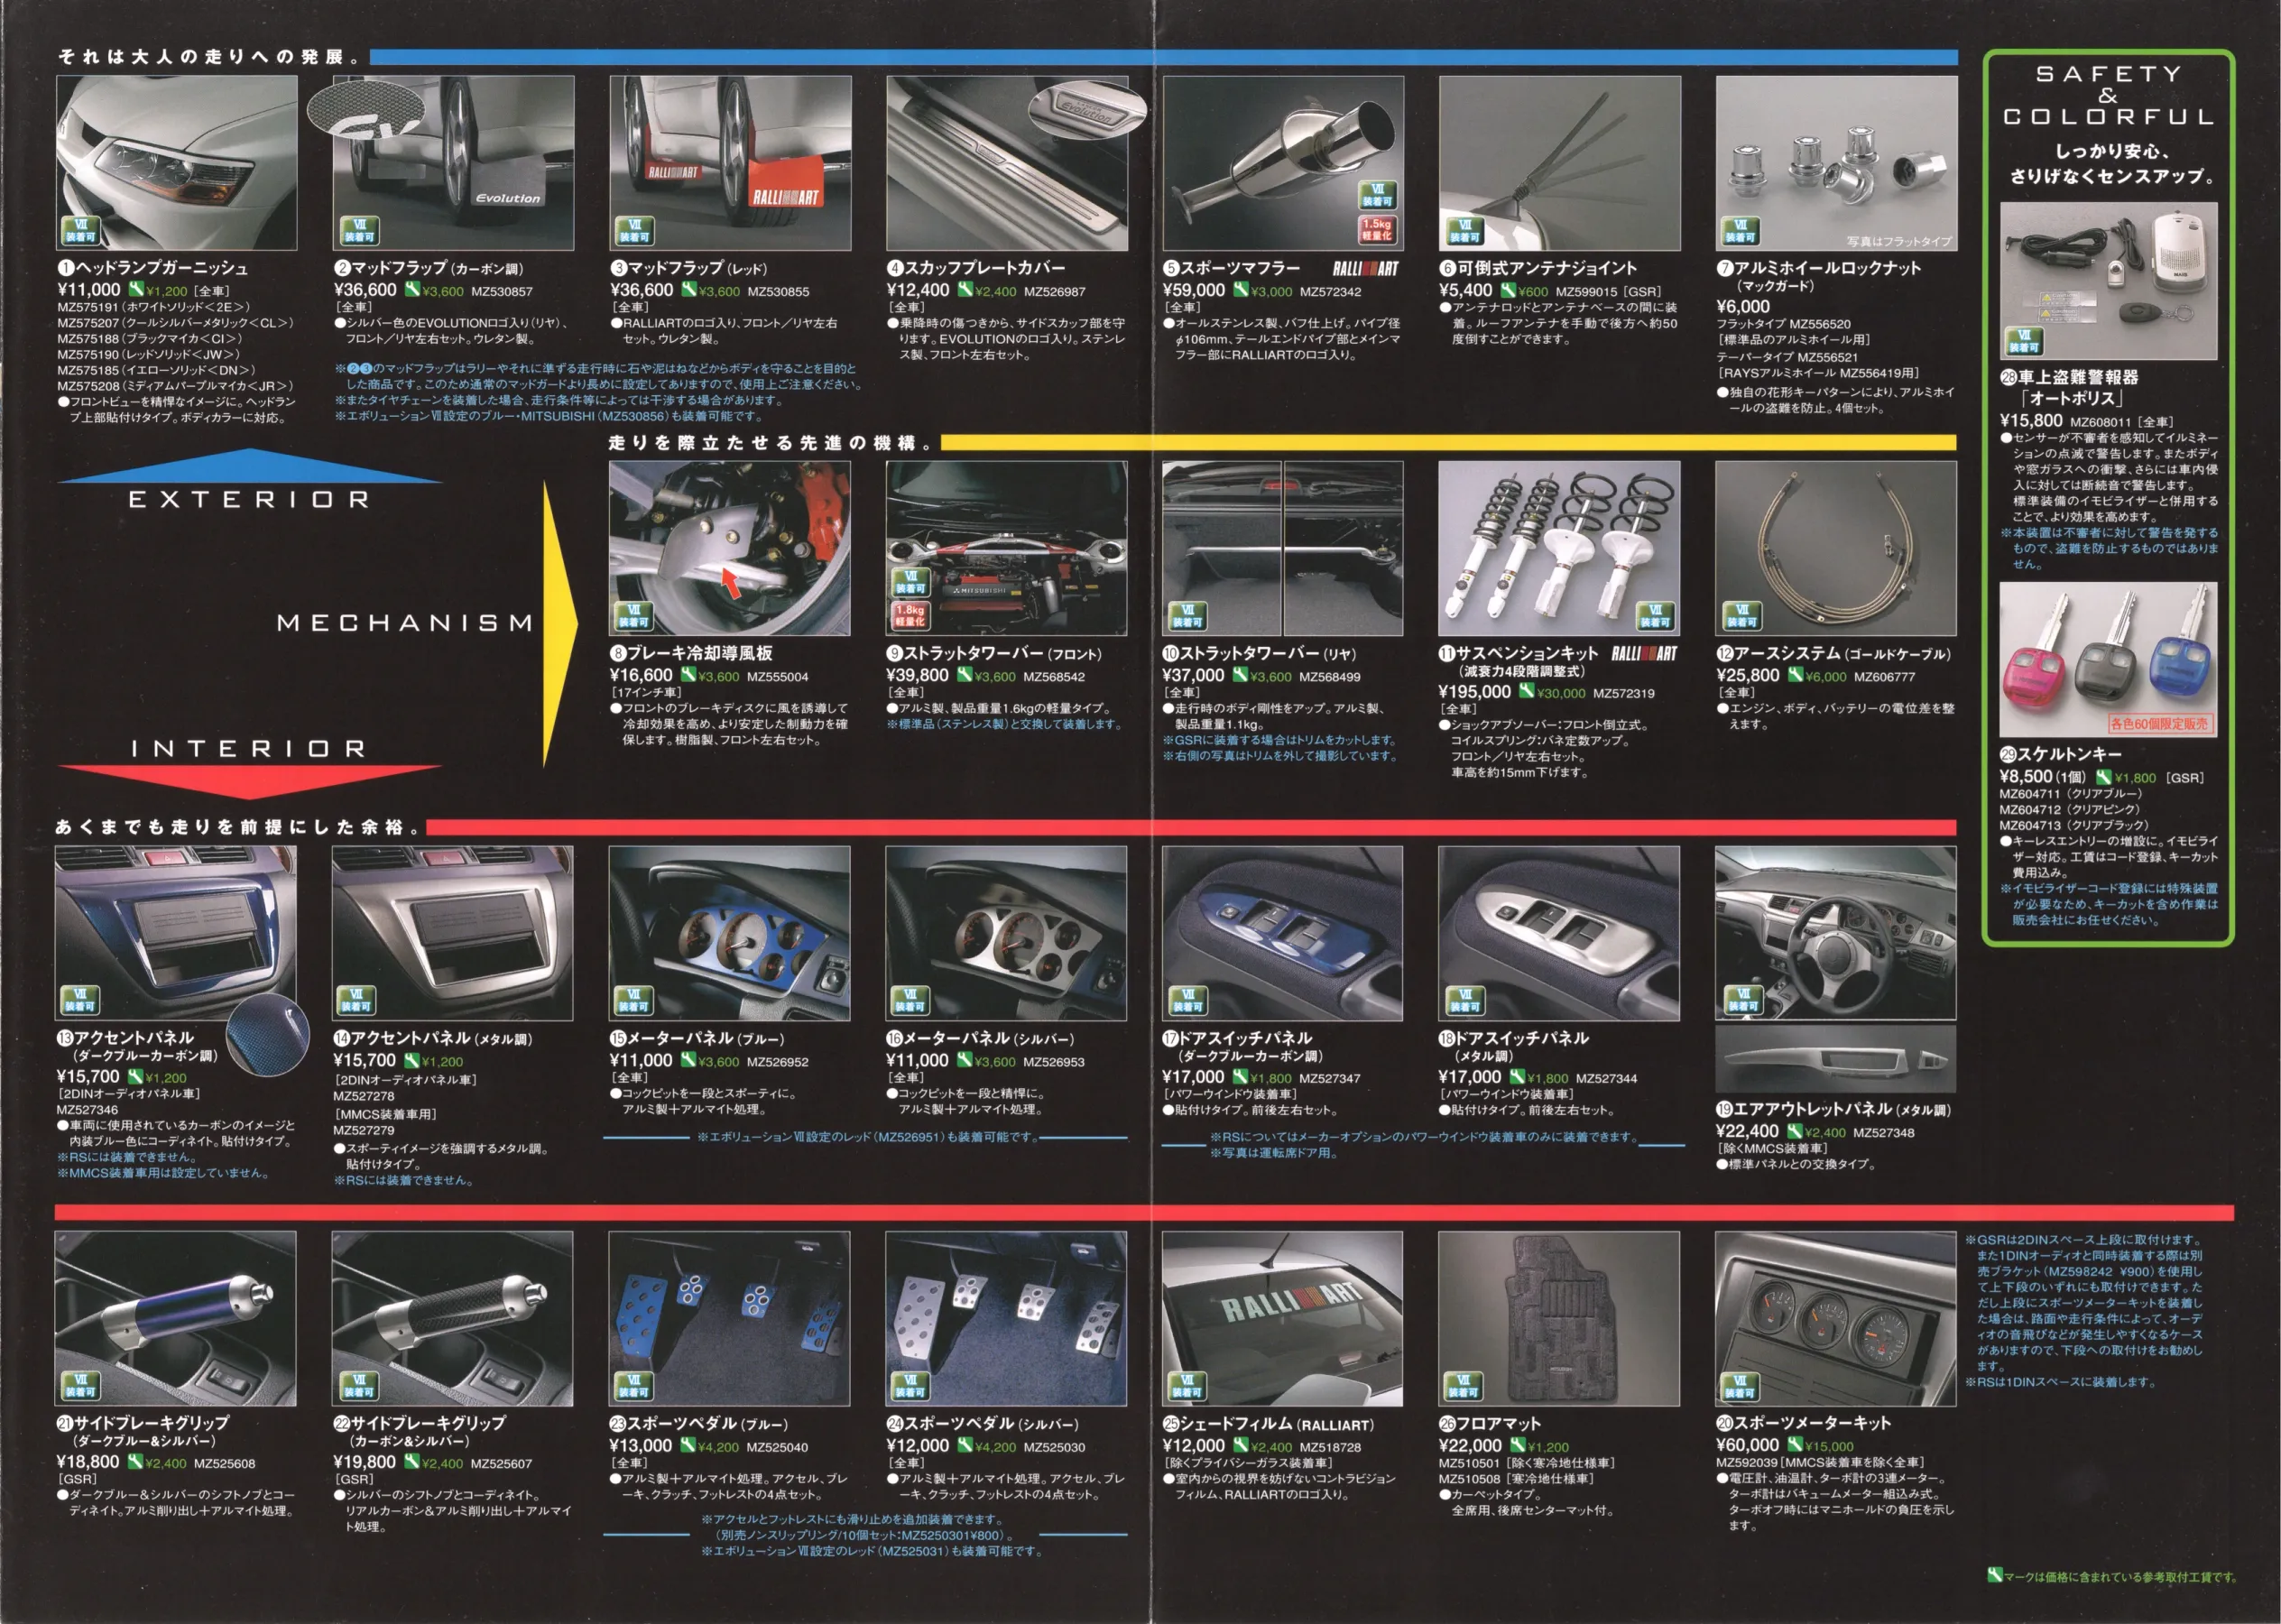This screenshot has width=2281, height=1624.
Task: Click the ⑥可倒式アンテナジョイント title
Action: (x=1538, y=268)
